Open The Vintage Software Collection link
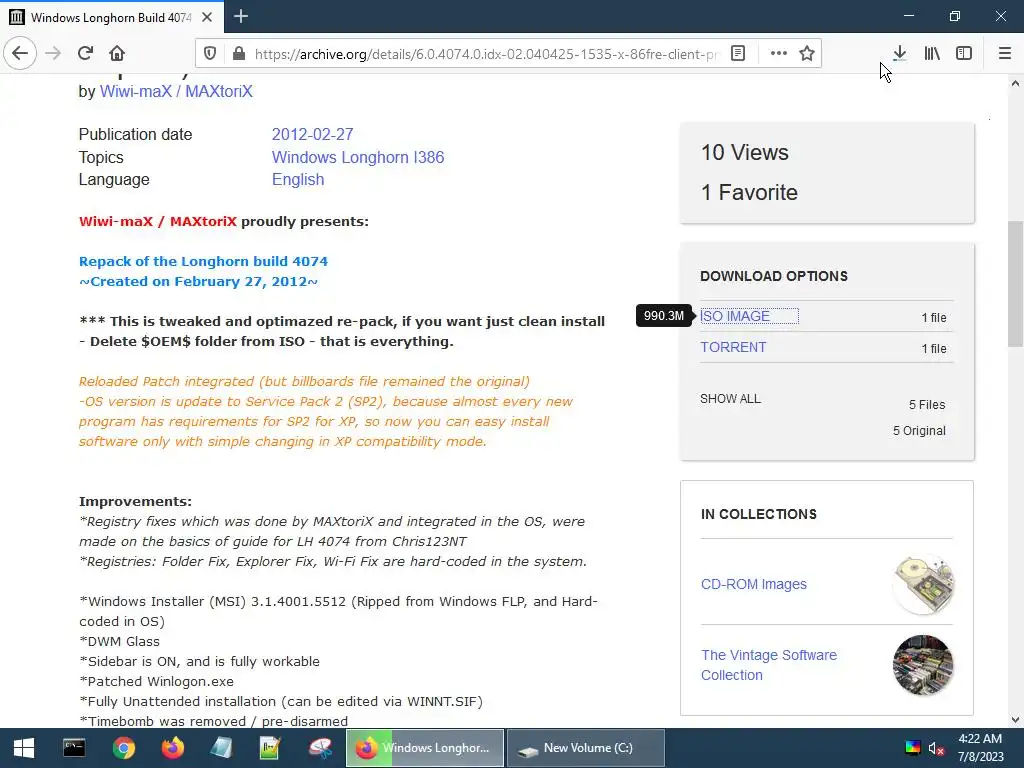Screen dimensions: 1024x768 769,665
